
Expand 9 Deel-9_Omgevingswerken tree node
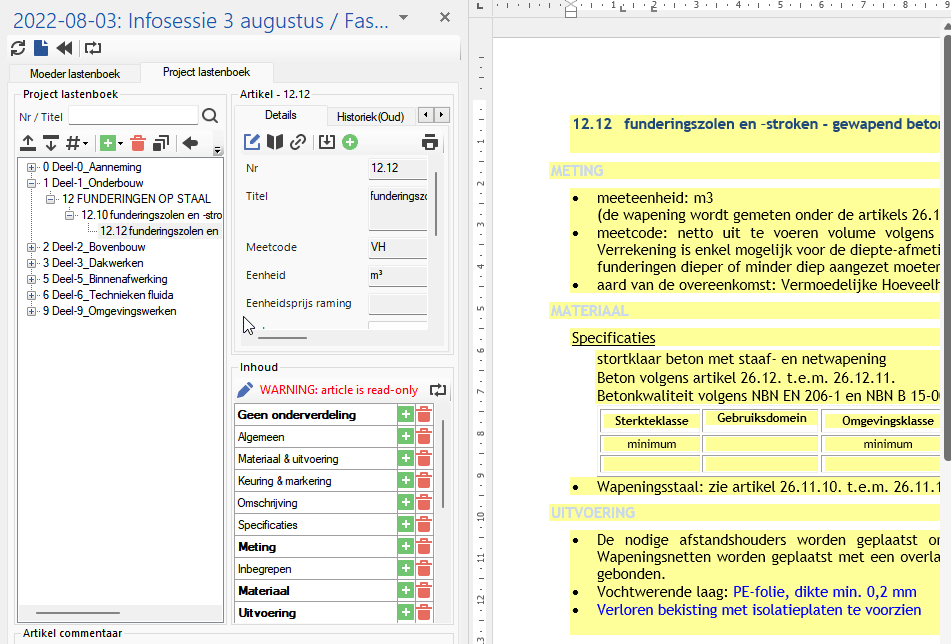tap(31, 311)
